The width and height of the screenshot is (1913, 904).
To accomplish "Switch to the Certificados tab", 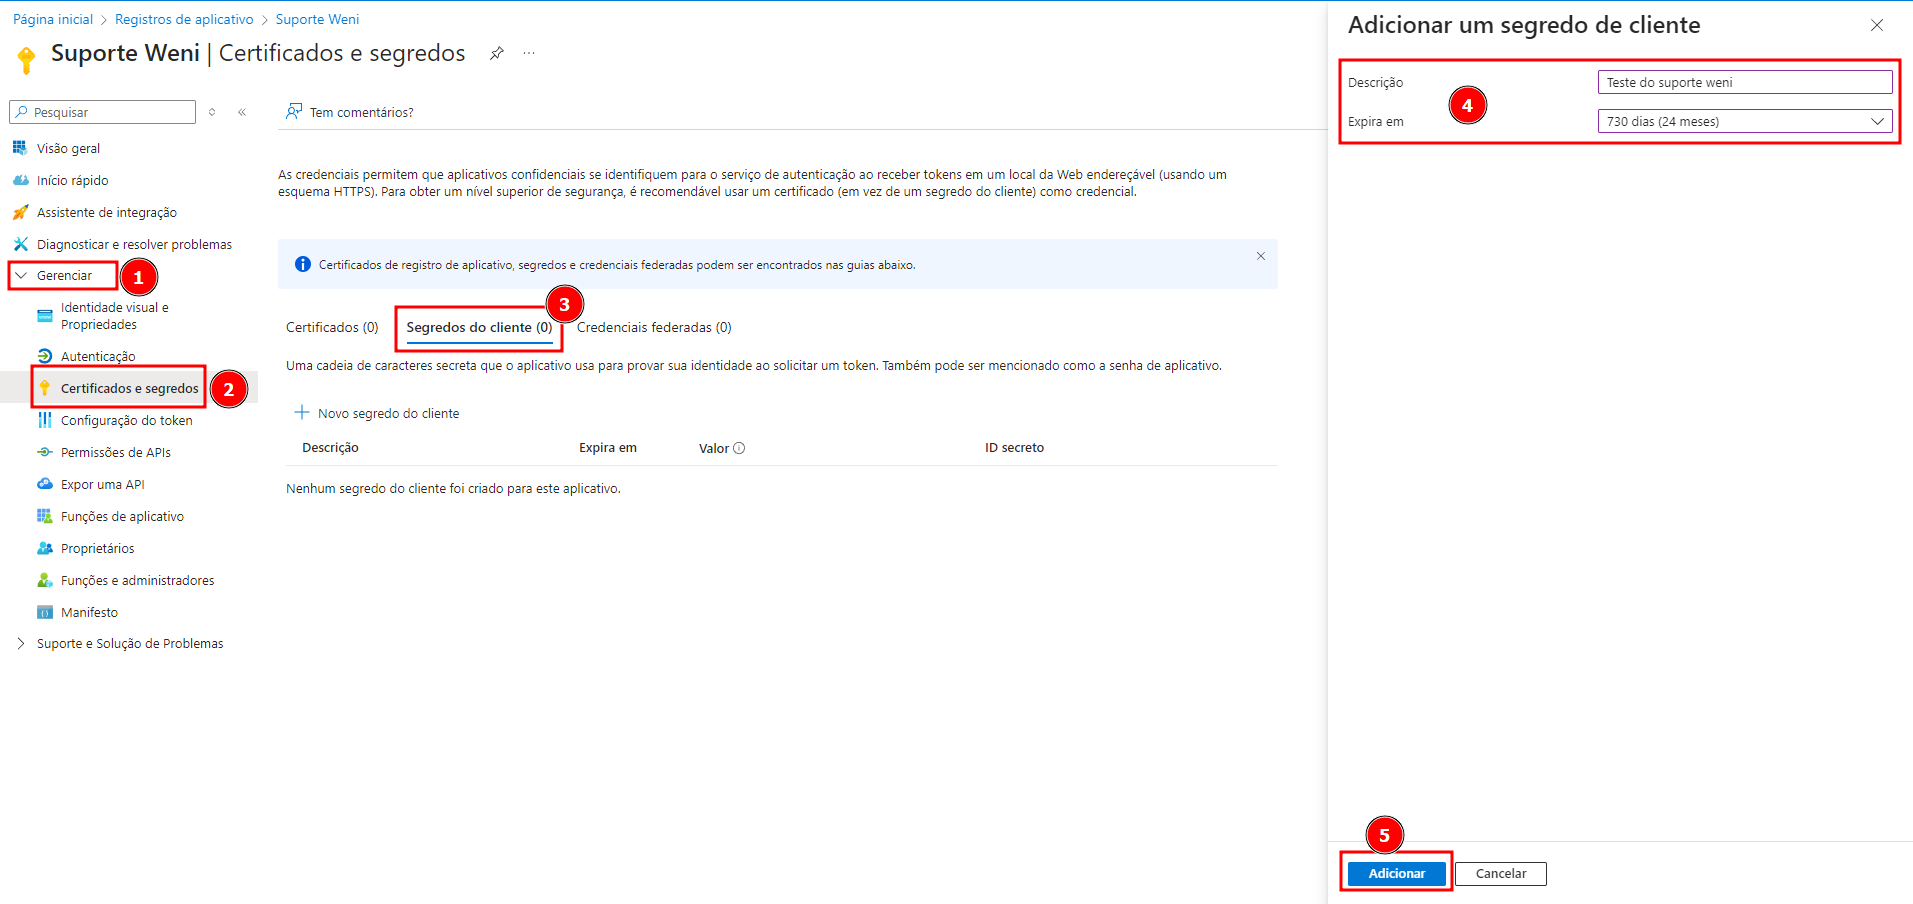I will [331, 326].
